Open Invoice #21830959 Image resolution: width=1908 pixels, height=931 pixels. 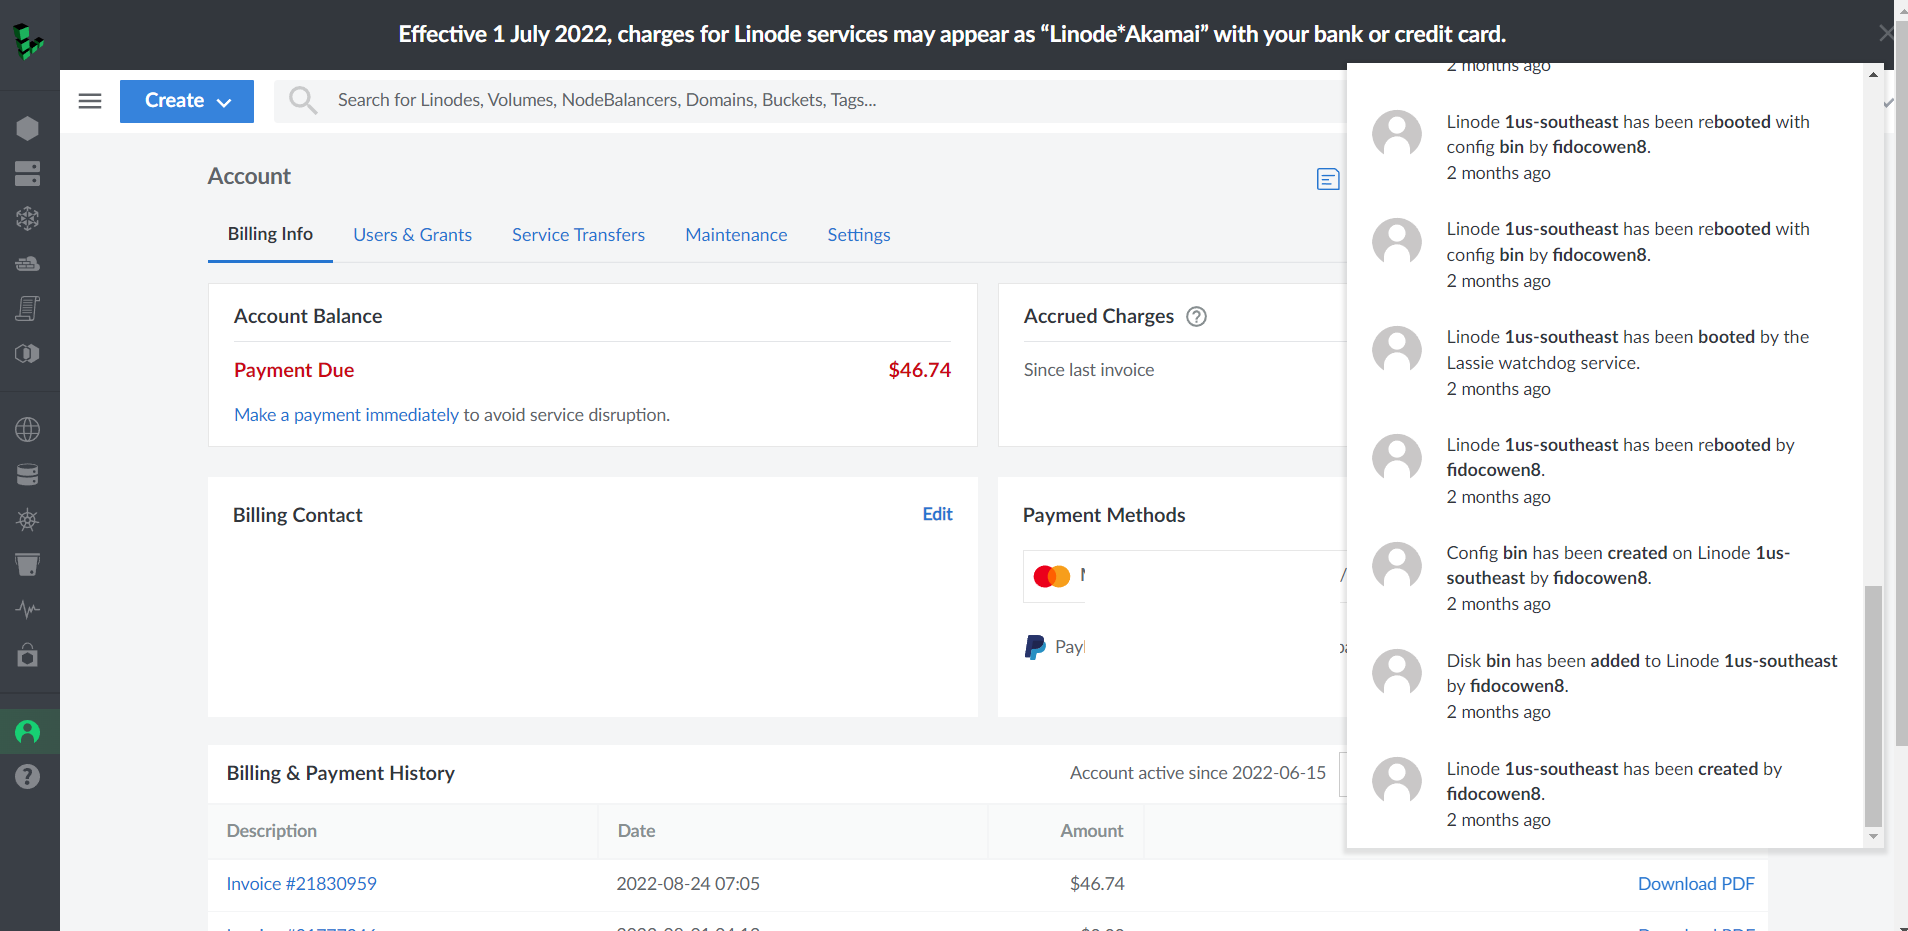pos(301,884)
